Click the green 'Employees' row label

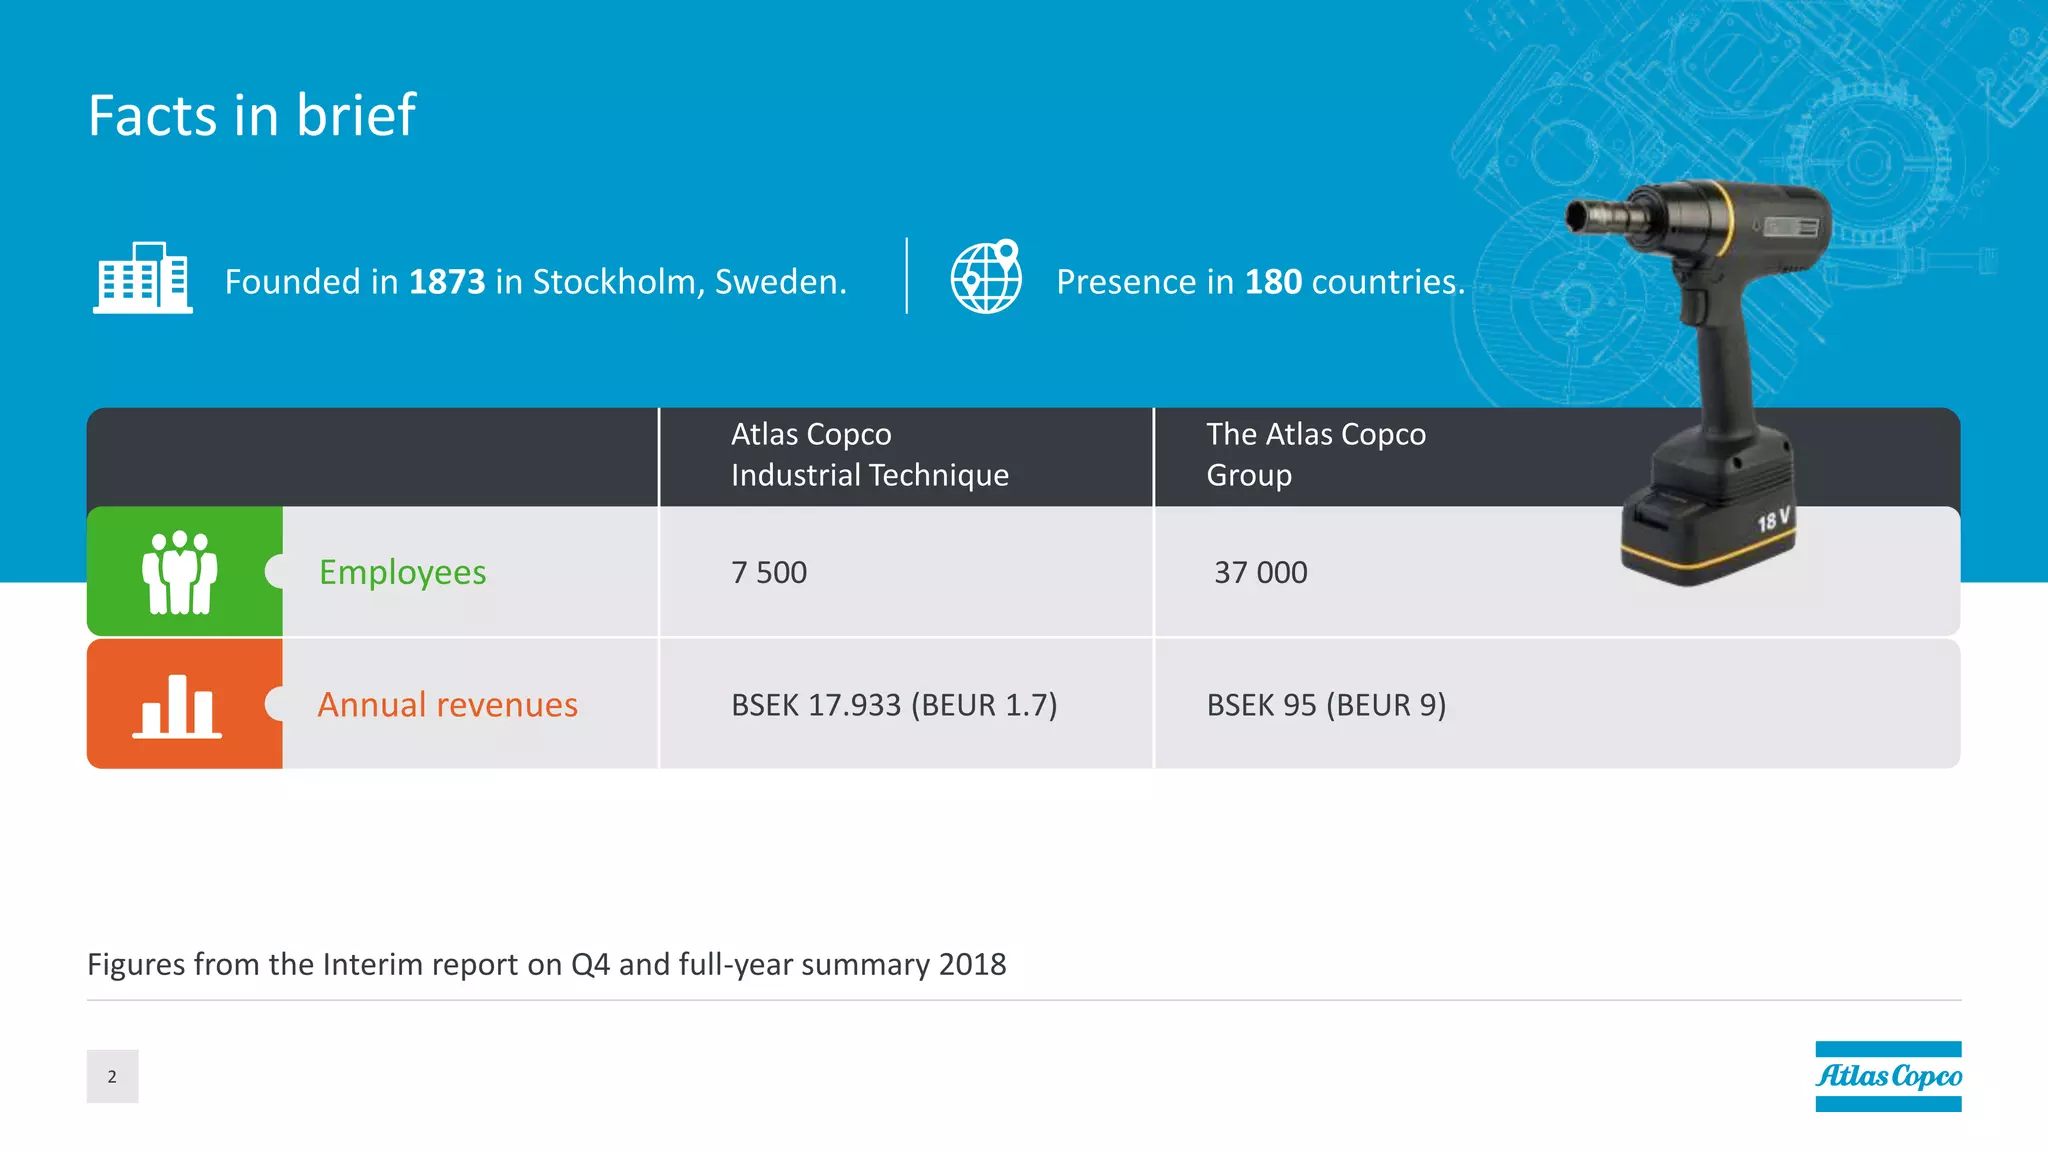402,572
